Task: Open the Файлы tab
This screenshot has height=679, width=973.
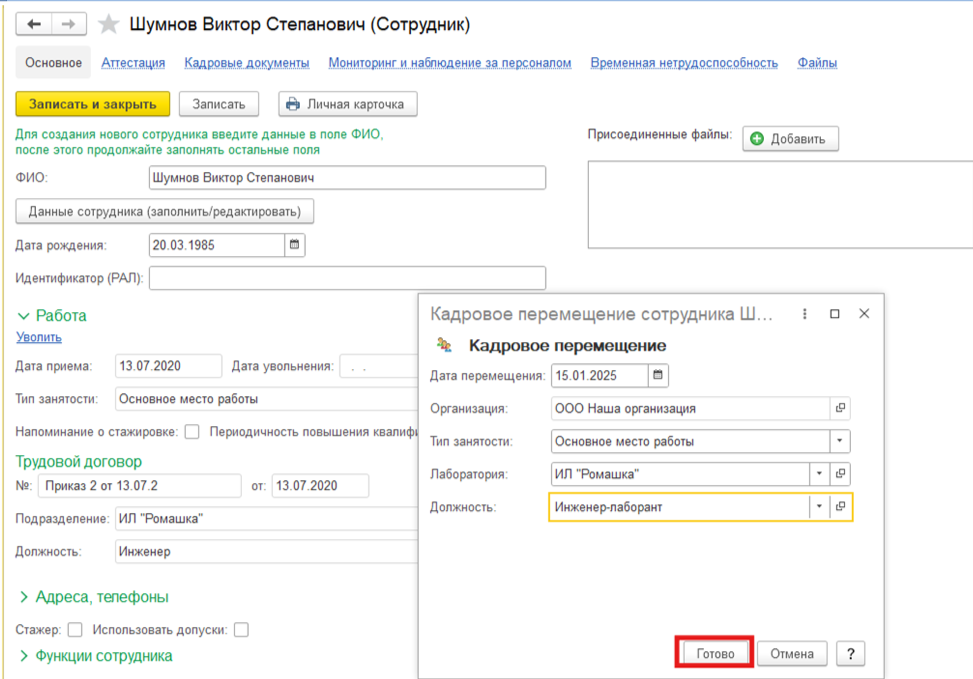Action: 817,63
